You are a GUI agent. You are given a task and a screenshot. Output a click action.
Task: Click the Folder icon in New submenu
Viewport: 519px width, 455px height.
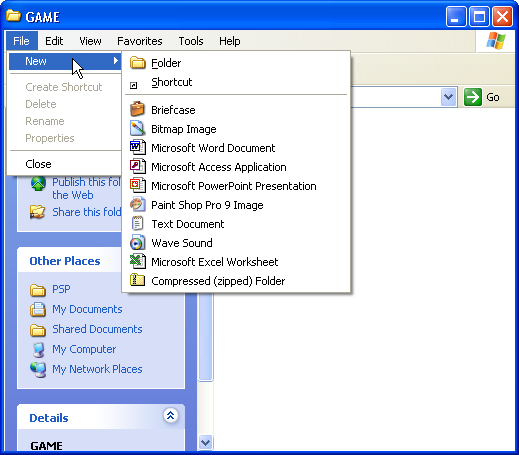click(138, 63)
